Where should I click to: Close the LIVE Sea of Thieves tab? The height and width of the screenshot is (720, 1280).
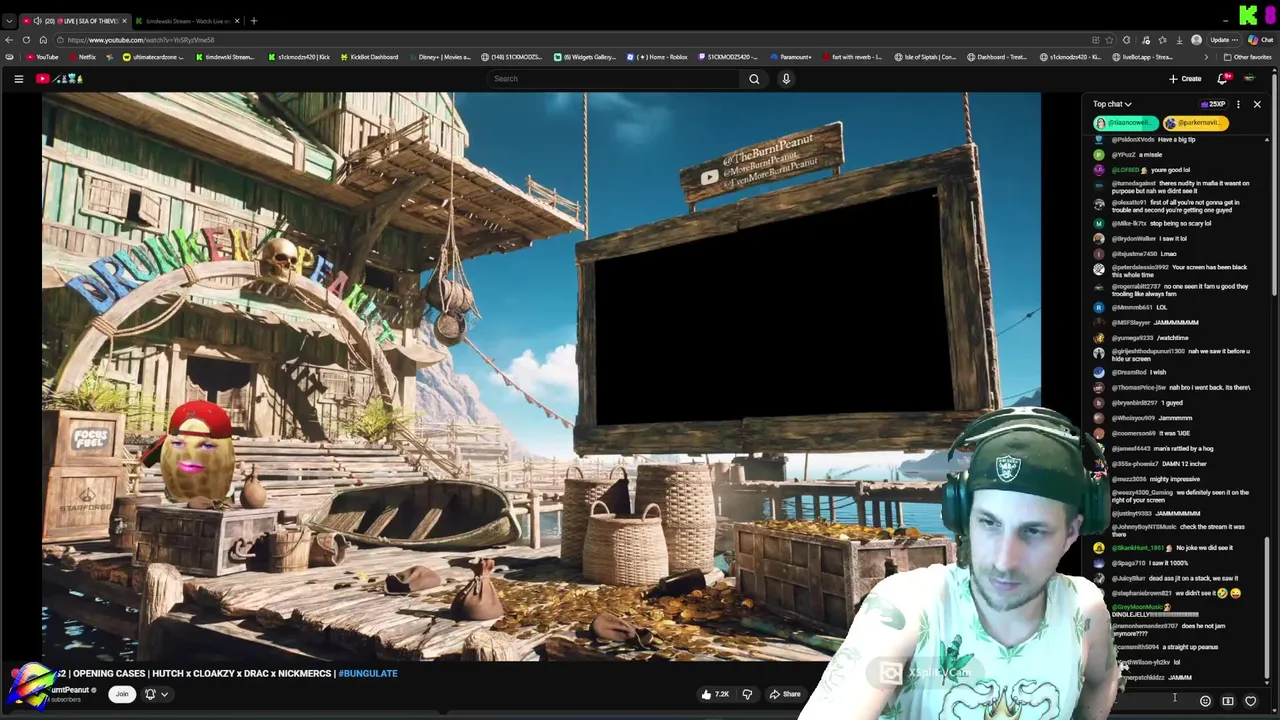[124, 21]
